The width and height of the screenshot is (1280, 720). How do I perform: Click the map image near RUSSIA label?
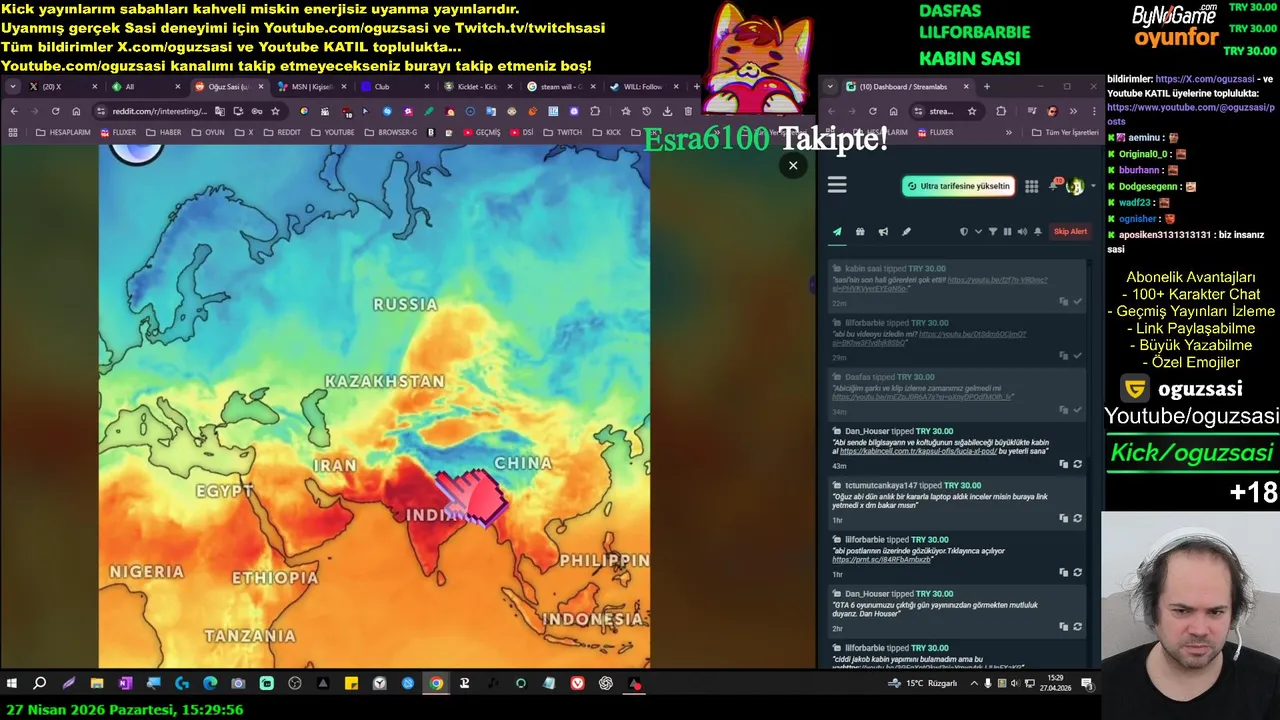405,304
